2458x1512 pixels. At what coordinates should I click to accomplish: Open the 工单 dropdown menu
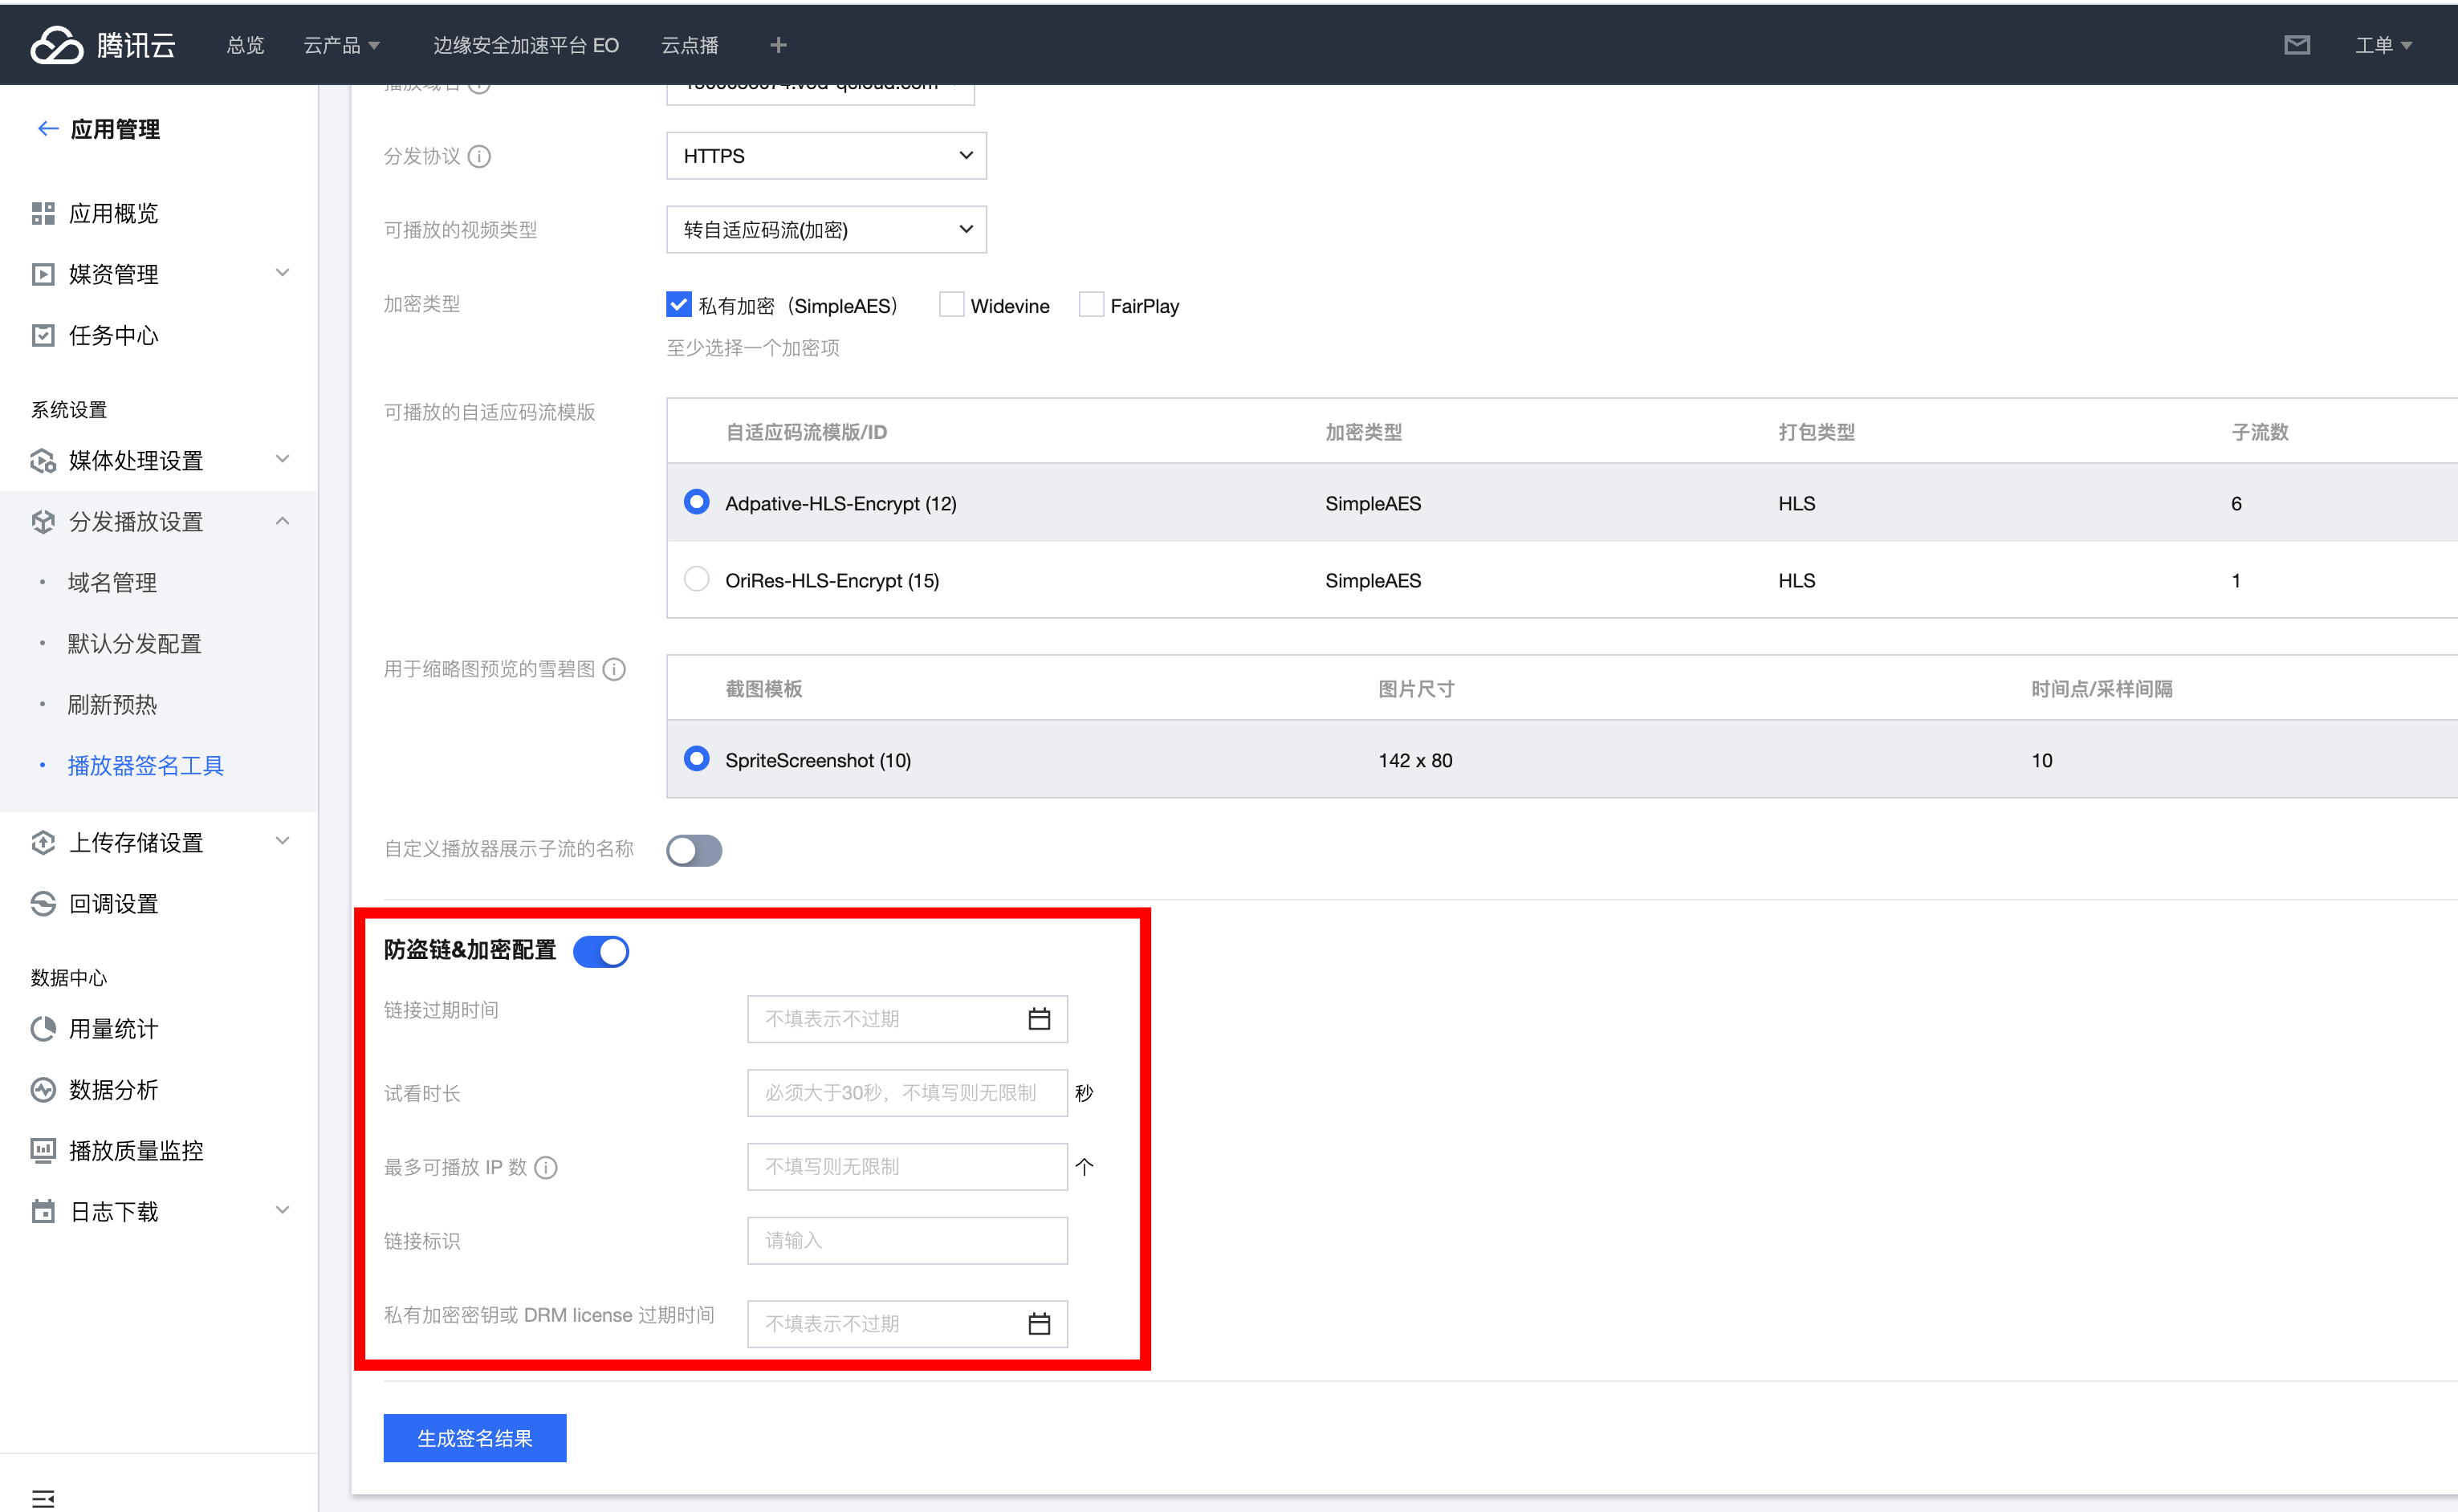pos(2383,45)
